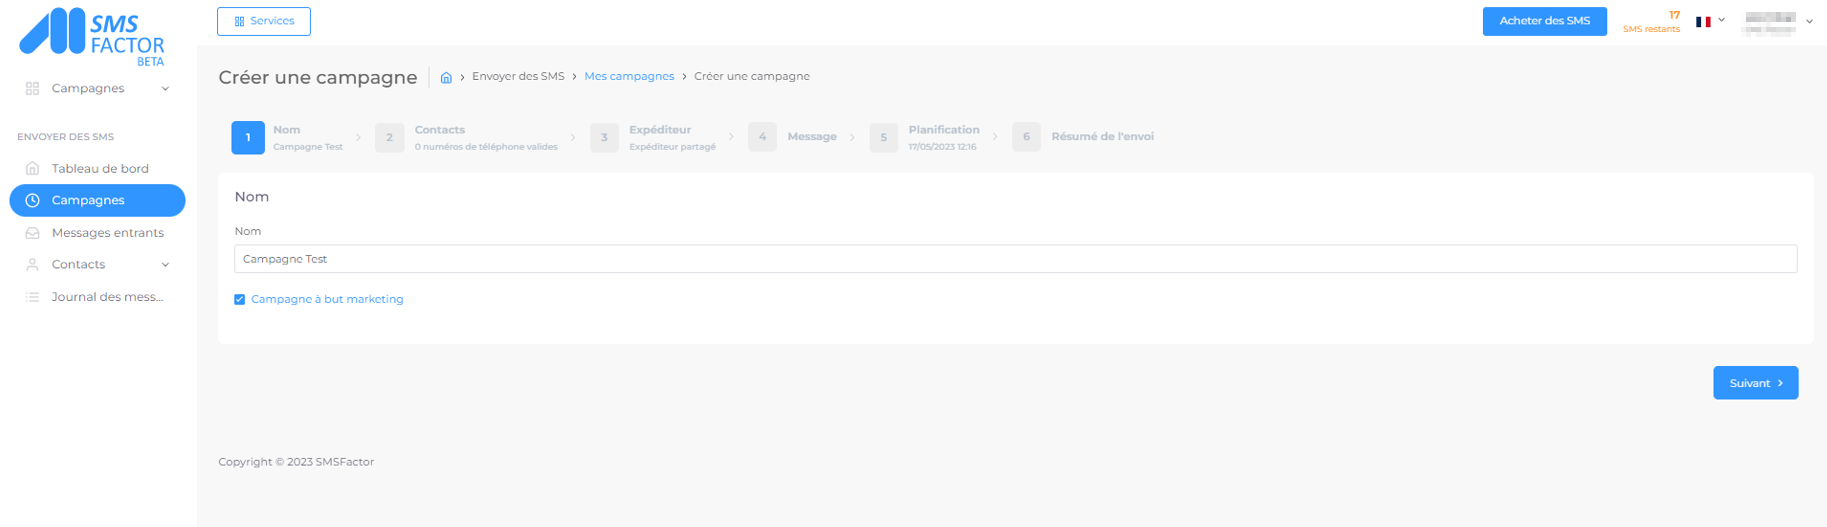The width and height of the screenshot is (1827, 527).
Task: Open Mes campagnes breadcrumb link
Action: coord(628,77)
